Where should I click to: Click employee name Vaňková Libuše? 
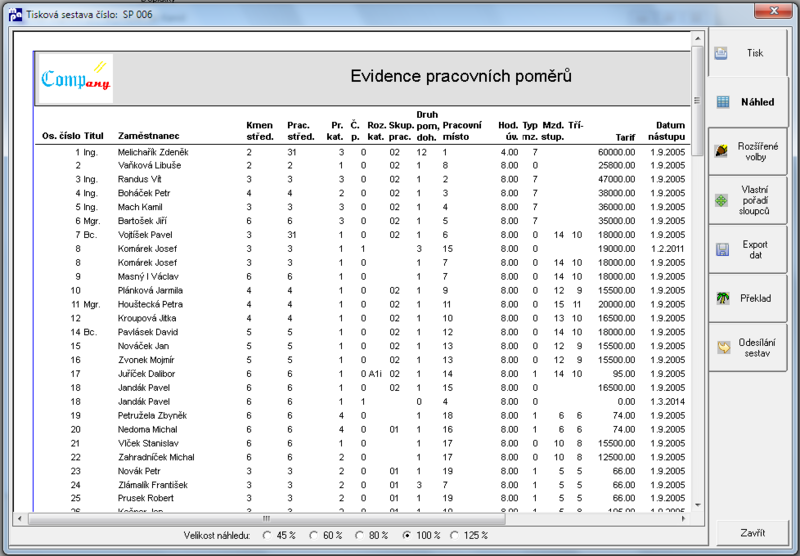tap(149, 165)
